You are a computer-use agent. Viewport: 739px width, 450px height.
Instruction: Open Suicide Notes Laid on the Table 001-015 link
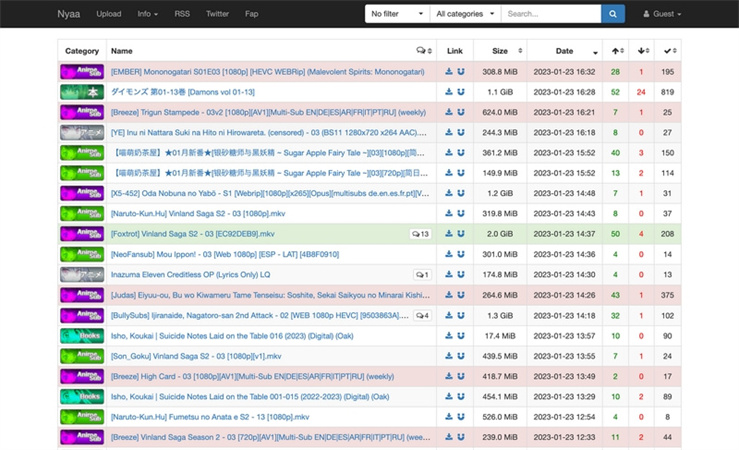250,396
